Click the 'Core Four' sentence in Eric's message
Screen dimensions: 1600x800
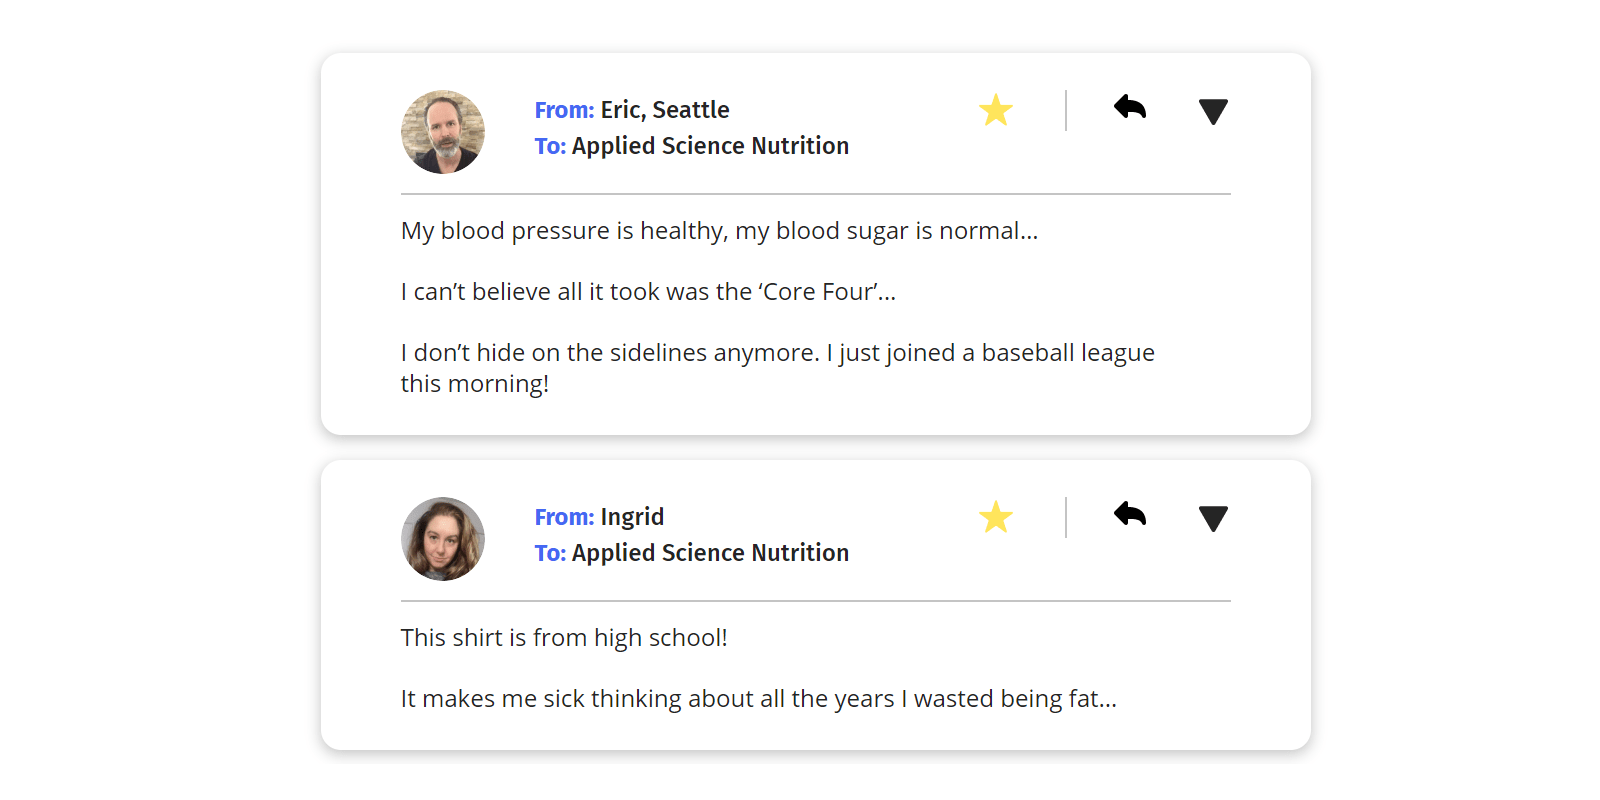pyautogui.click(x=648, y=292)
